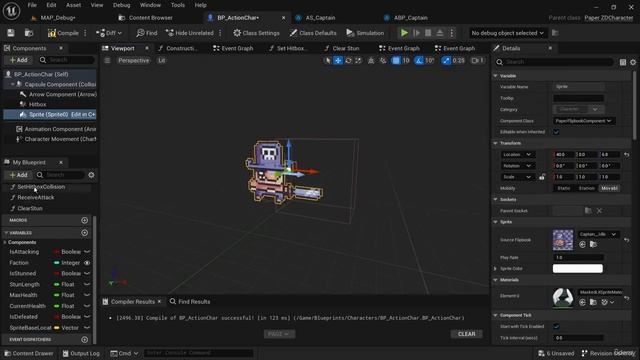Adjust camera speed setting icon
Viewport: 640px width, 360px height.
pos(477,60)
